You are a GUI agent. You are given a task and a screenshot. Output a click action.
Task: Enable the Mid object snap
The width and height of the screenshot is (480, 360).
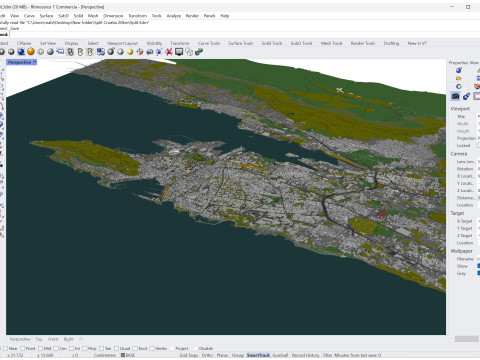(x=40, y=348)
